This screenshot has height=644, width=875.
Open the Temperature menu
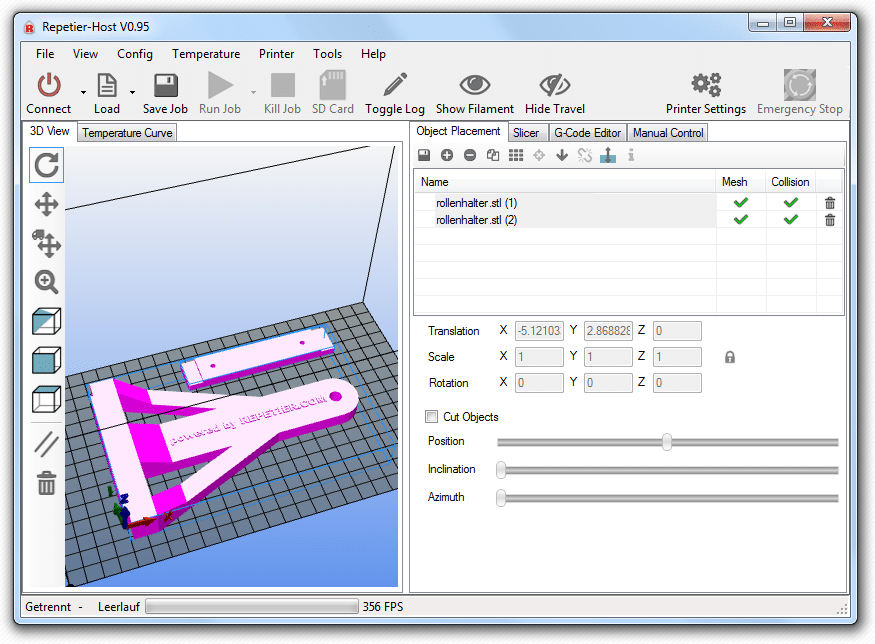coord(206,54)
